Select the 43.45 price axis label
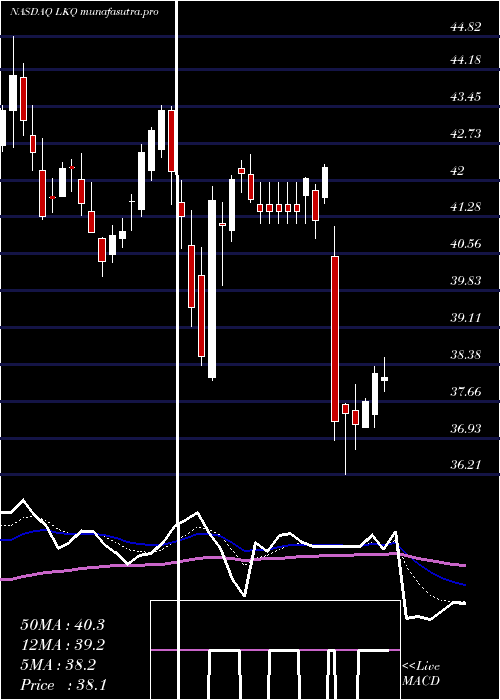The height and width of the screenshot is (700, 500). tap(466, 96)
